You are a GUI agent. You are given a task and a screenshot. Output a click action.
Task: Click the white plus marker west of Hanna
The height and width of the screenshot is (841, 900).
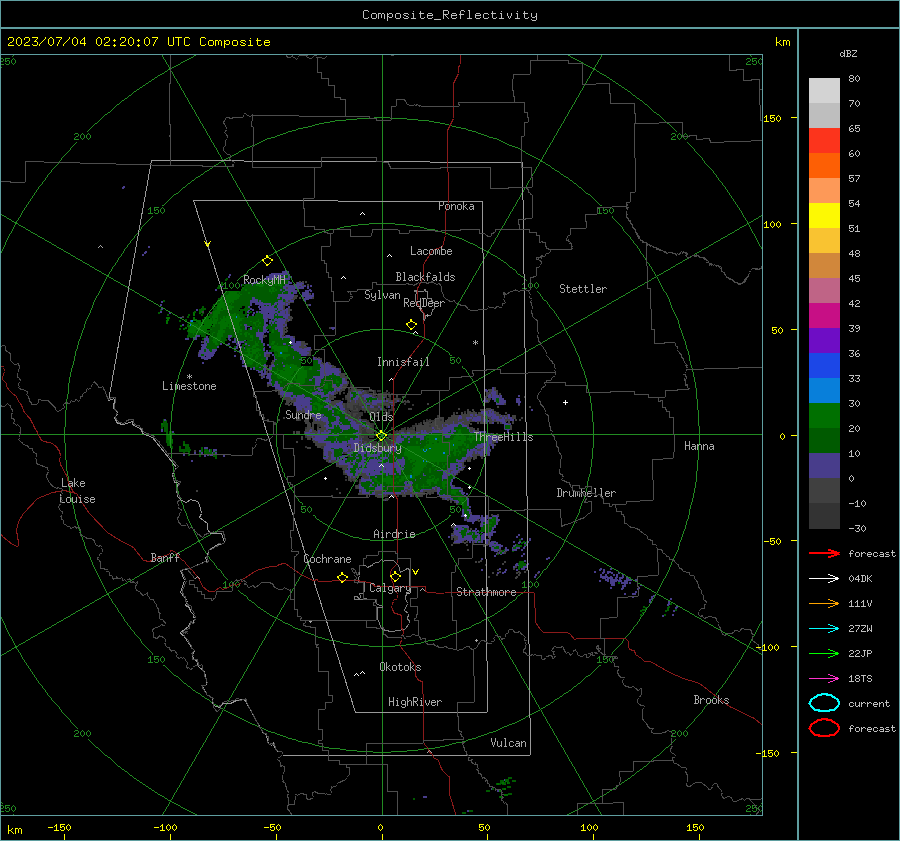565,402
